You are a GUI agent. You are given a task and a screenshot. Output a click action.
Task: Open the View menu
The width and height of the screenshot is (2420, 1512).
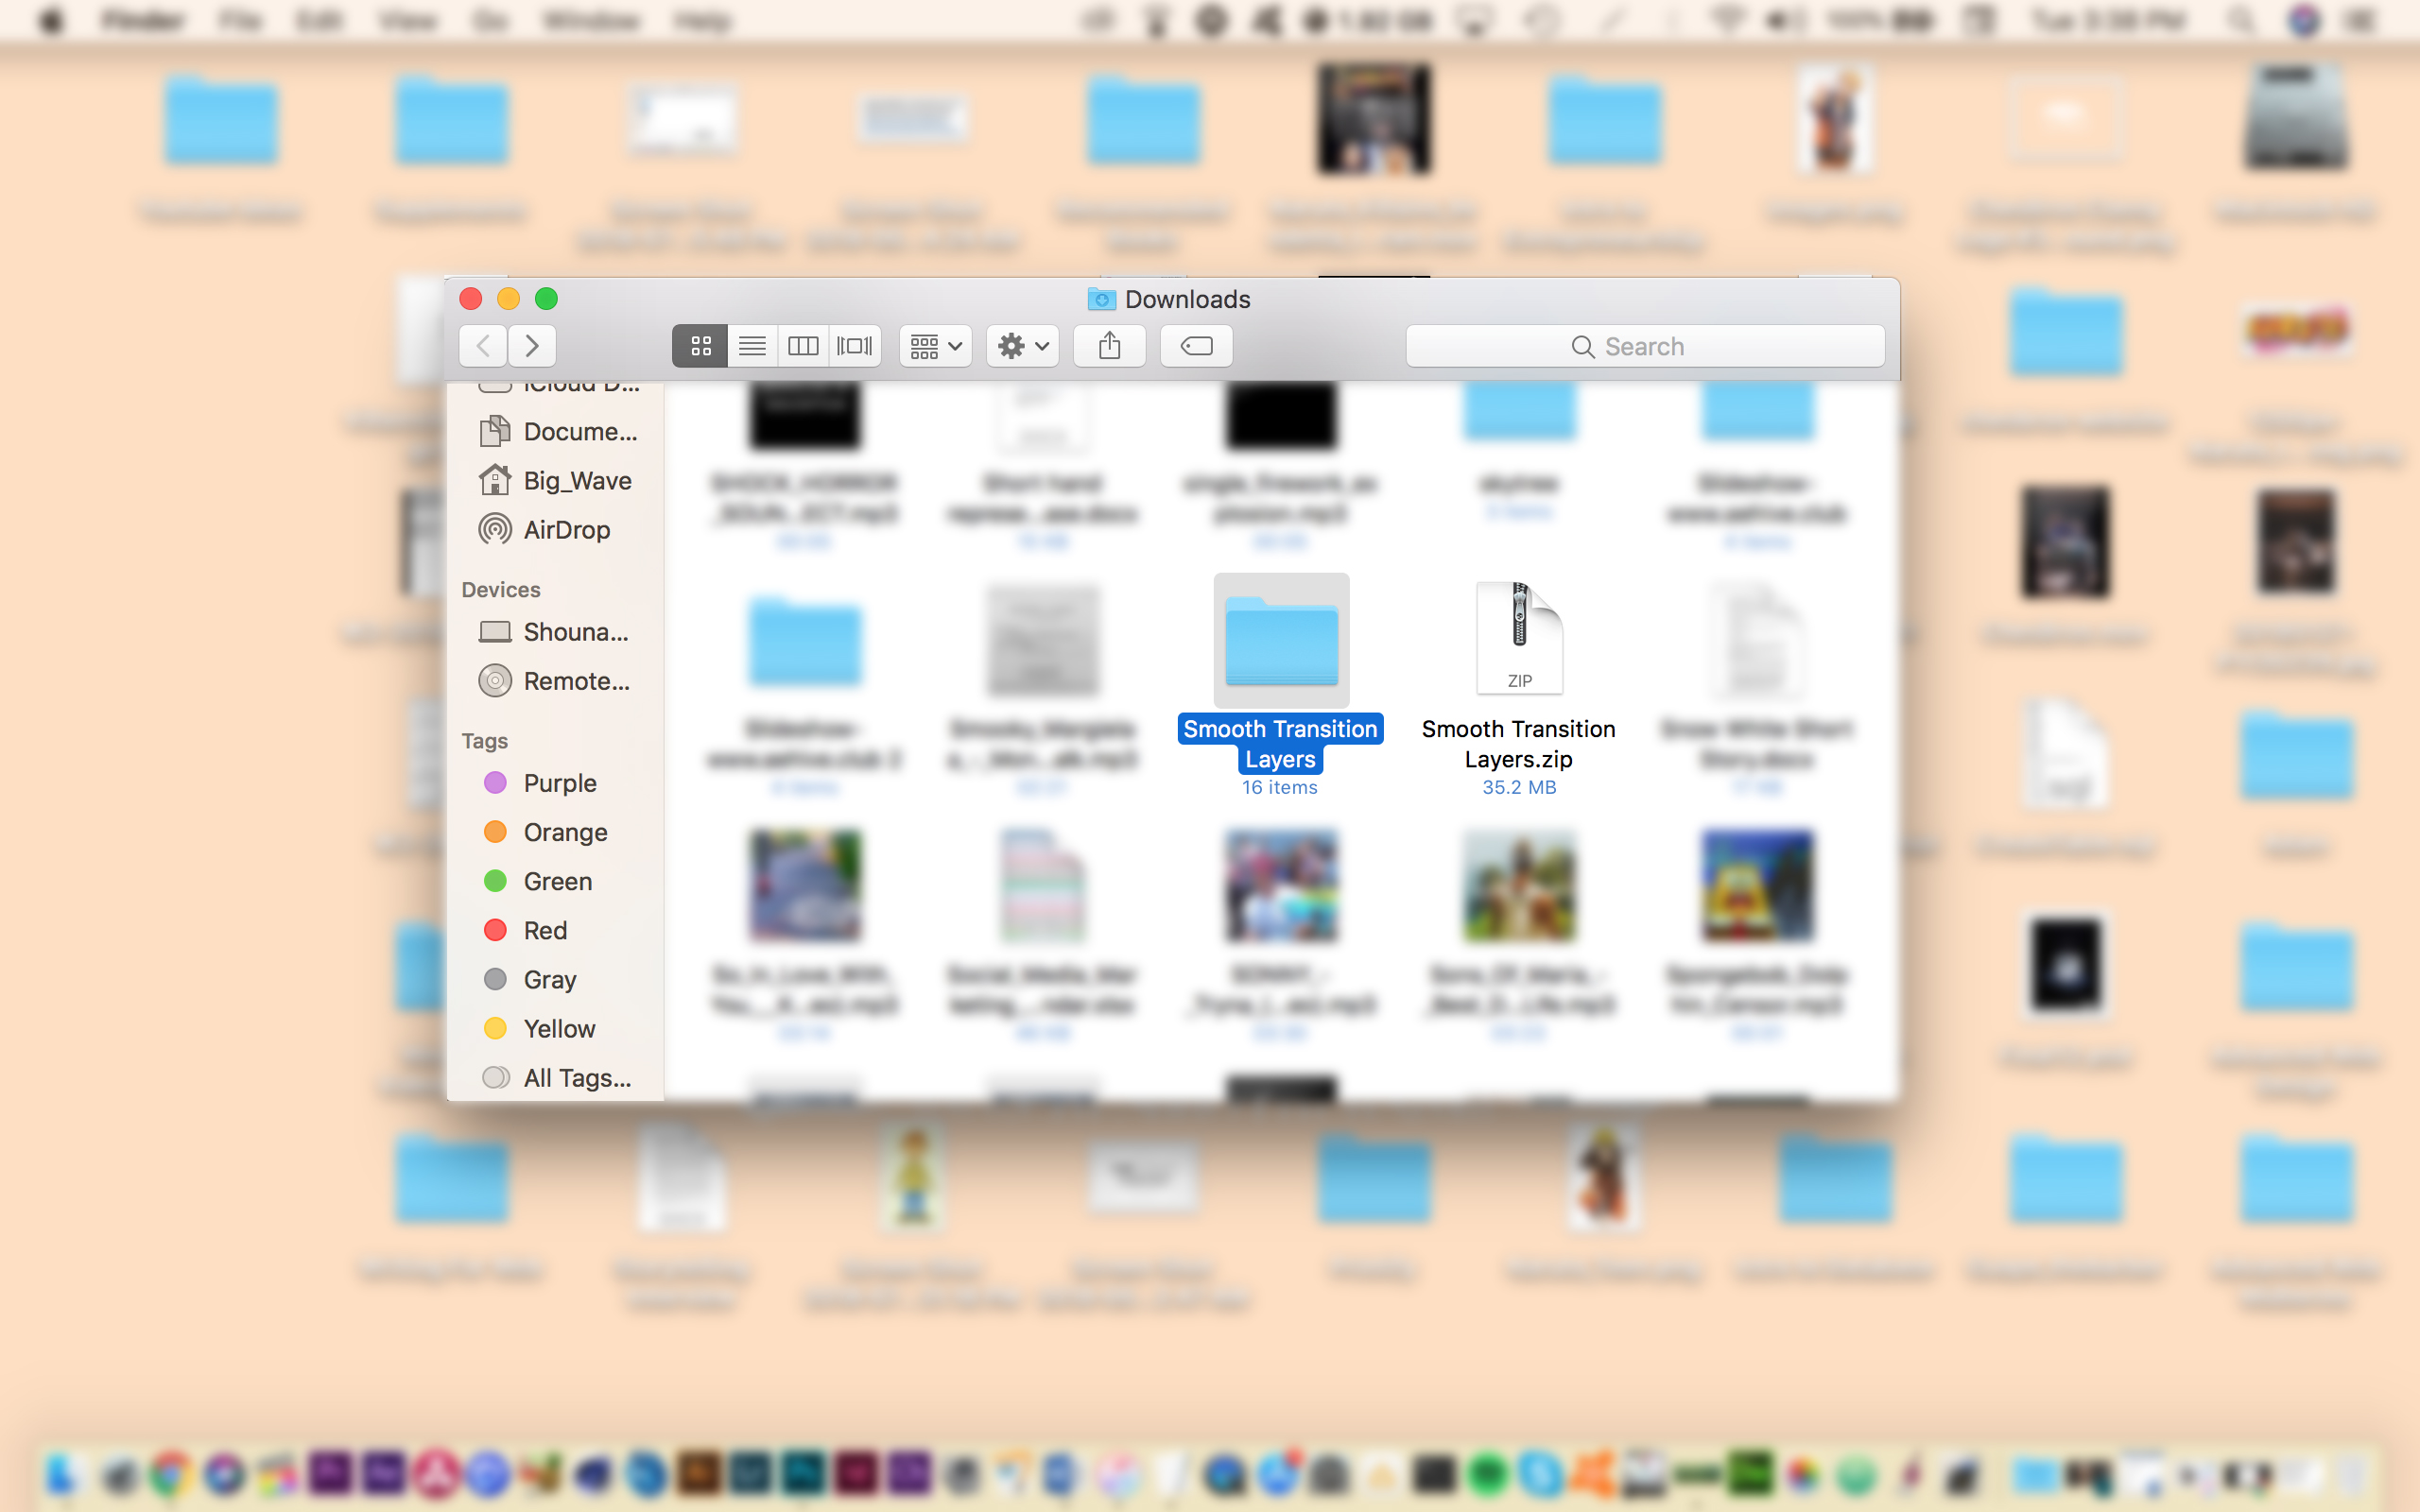point(406,20)
